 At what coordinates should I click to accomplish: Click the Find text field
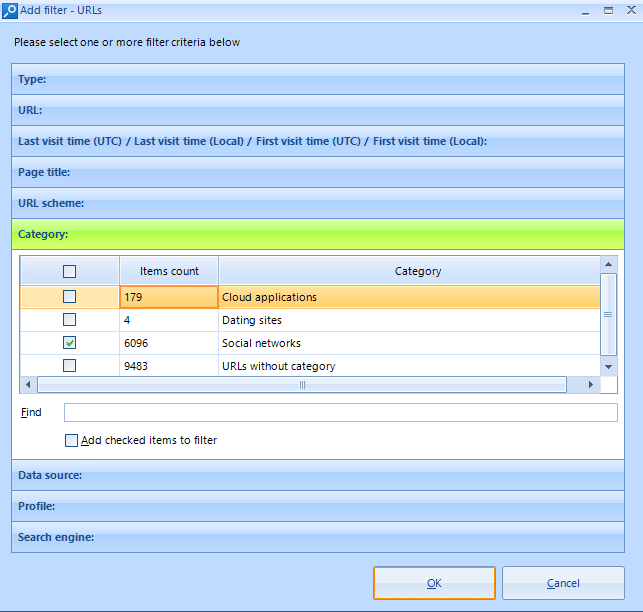click(x=340, y=413)
